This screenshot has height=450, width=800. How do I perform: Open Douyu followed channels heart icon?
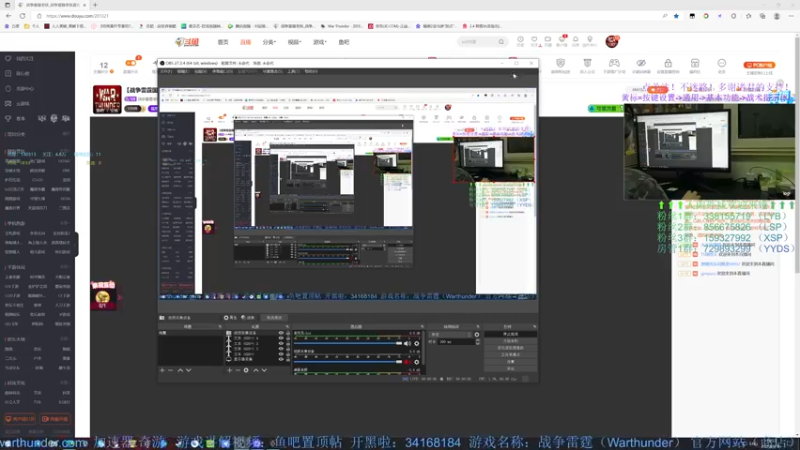[534, 39]
